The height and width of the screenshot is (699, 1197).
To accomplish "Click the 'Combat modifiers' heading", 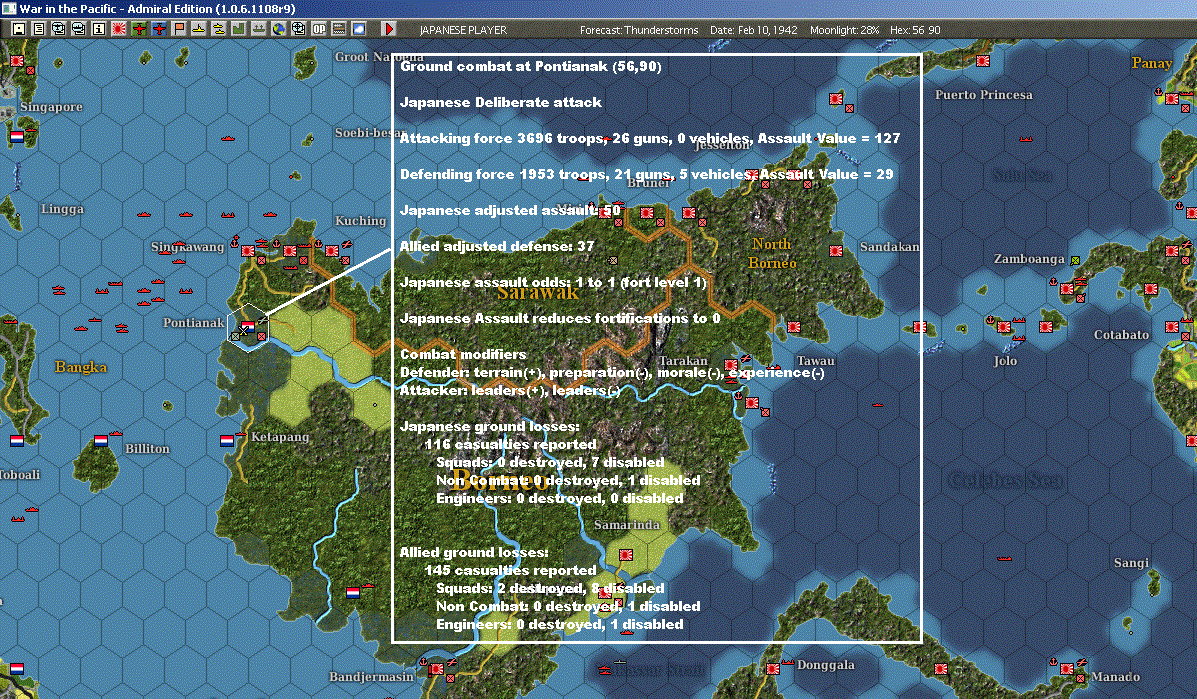I will click(x=463, y=354).
